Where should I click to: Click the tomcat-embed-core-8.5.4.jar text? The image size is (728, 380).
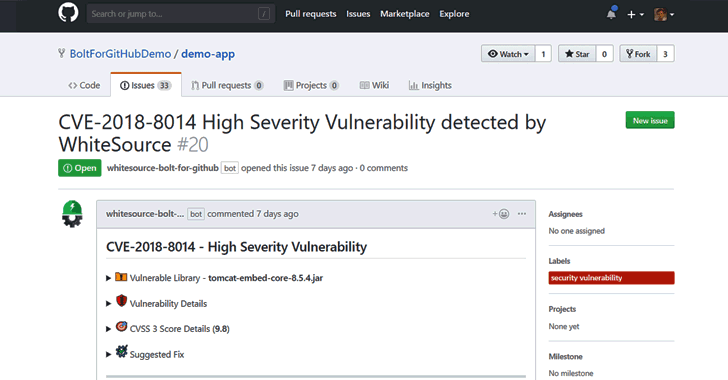(x=266, y=278)
